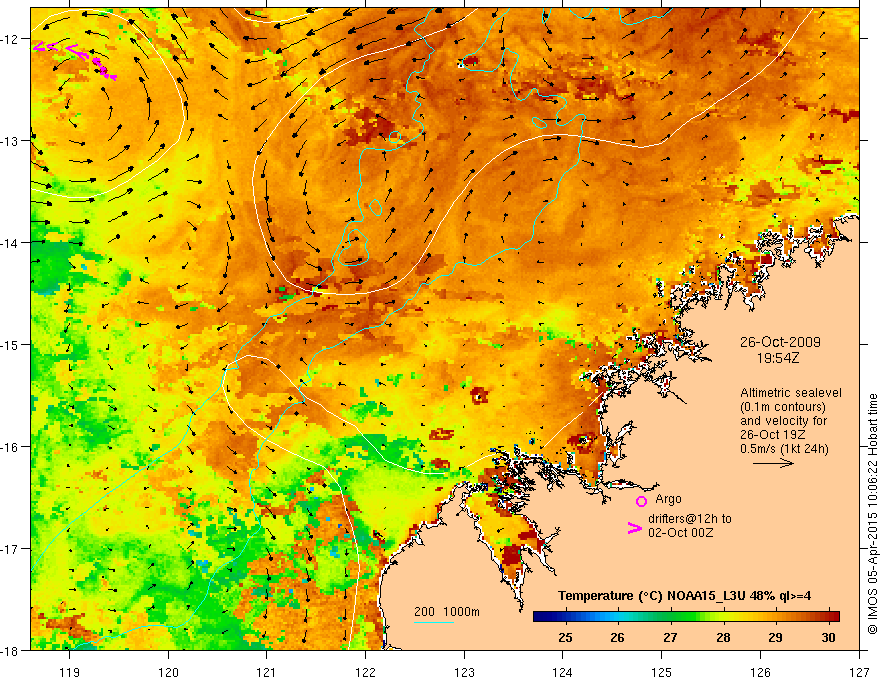Click the "drifters@12h to" legend text
This screenshot has height=680, width=880.
(690, 519)
